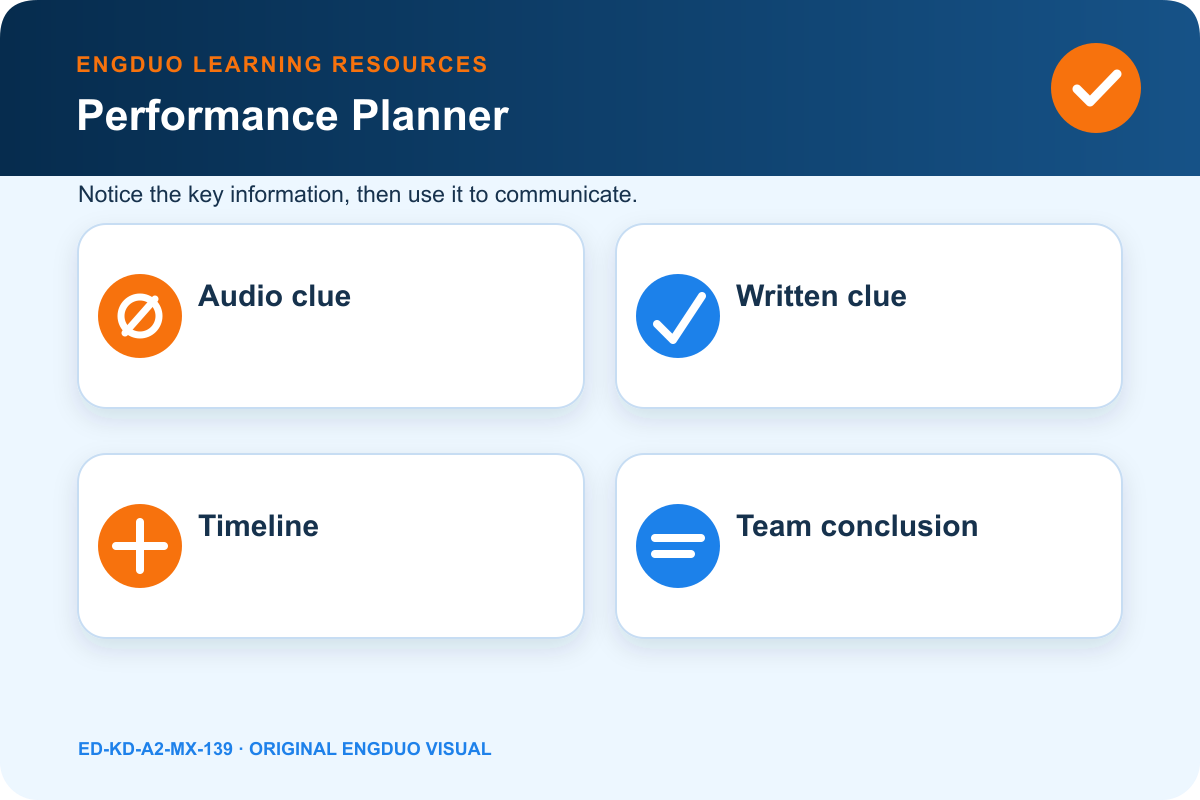Viewport: 1200px width, 800px height.
Task: Click the Performance Planner heading
Action: click(293, 116)
